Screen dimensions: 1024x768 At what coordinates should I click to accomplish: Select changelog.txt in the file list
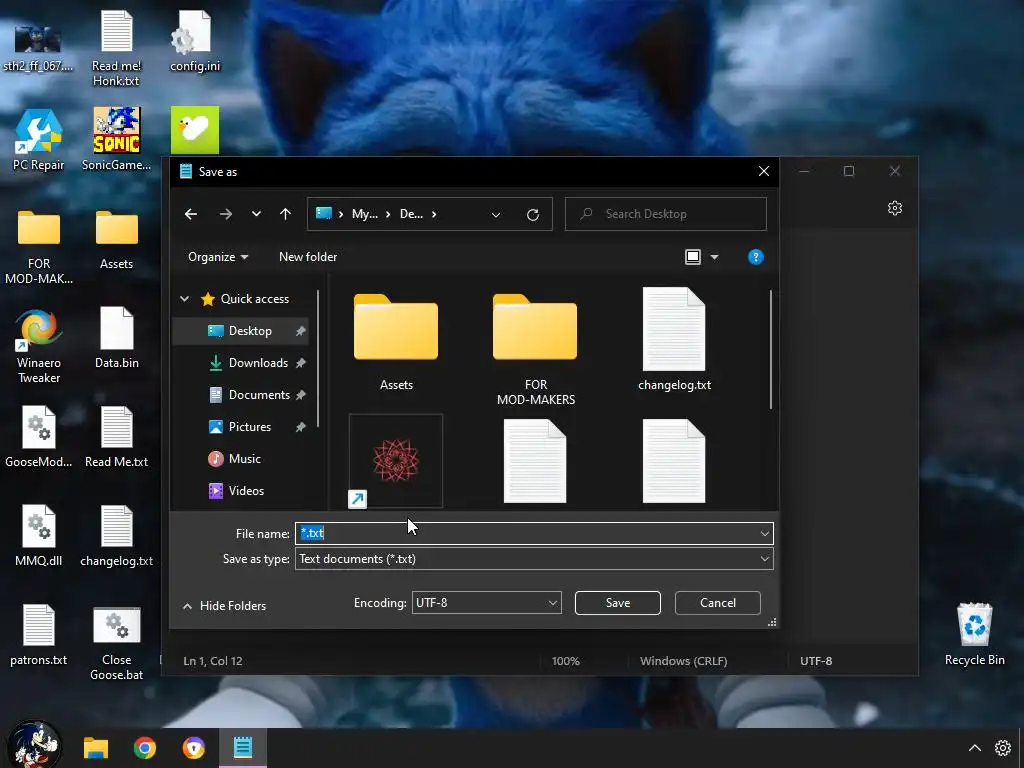(x=674, y=341)
